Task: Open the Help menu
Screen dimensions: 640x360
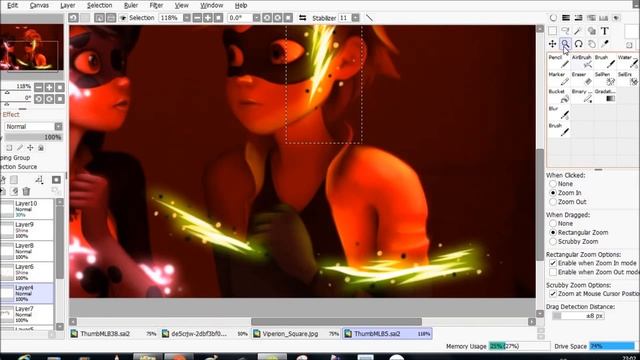Action: point(241,5)
